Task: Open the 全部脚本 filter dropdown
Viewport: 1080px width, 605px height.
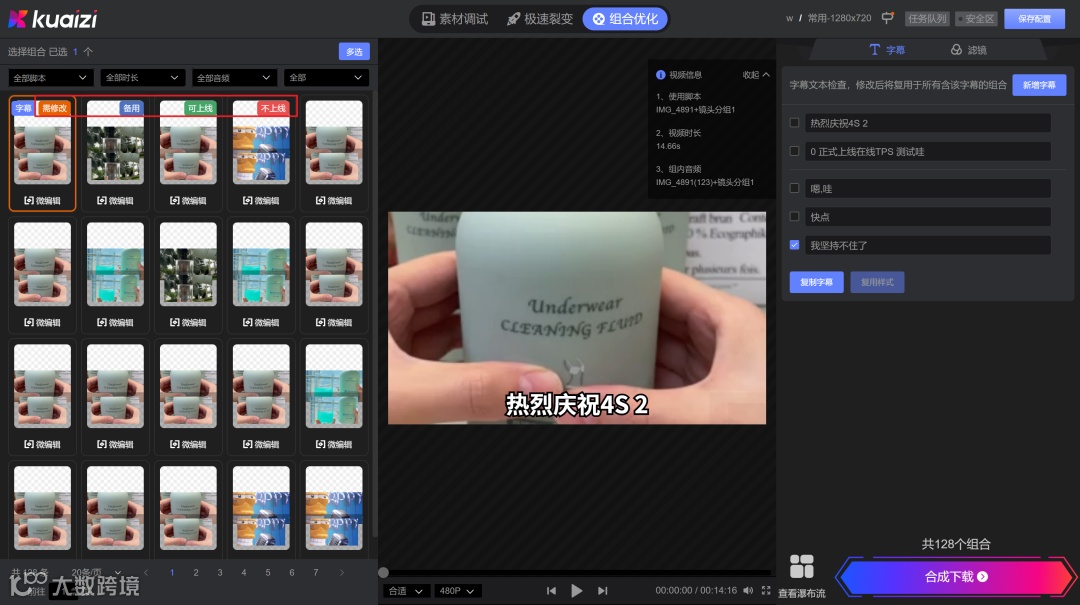Action: pyautogui.click(x=50, y=77)
